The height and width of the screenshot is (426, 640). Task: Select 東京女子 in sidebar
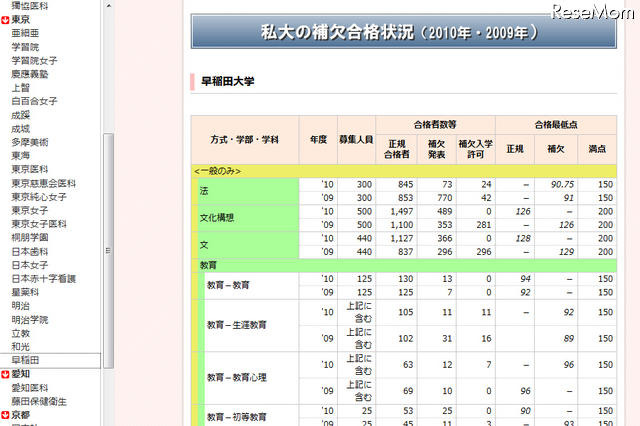(30, 210)
